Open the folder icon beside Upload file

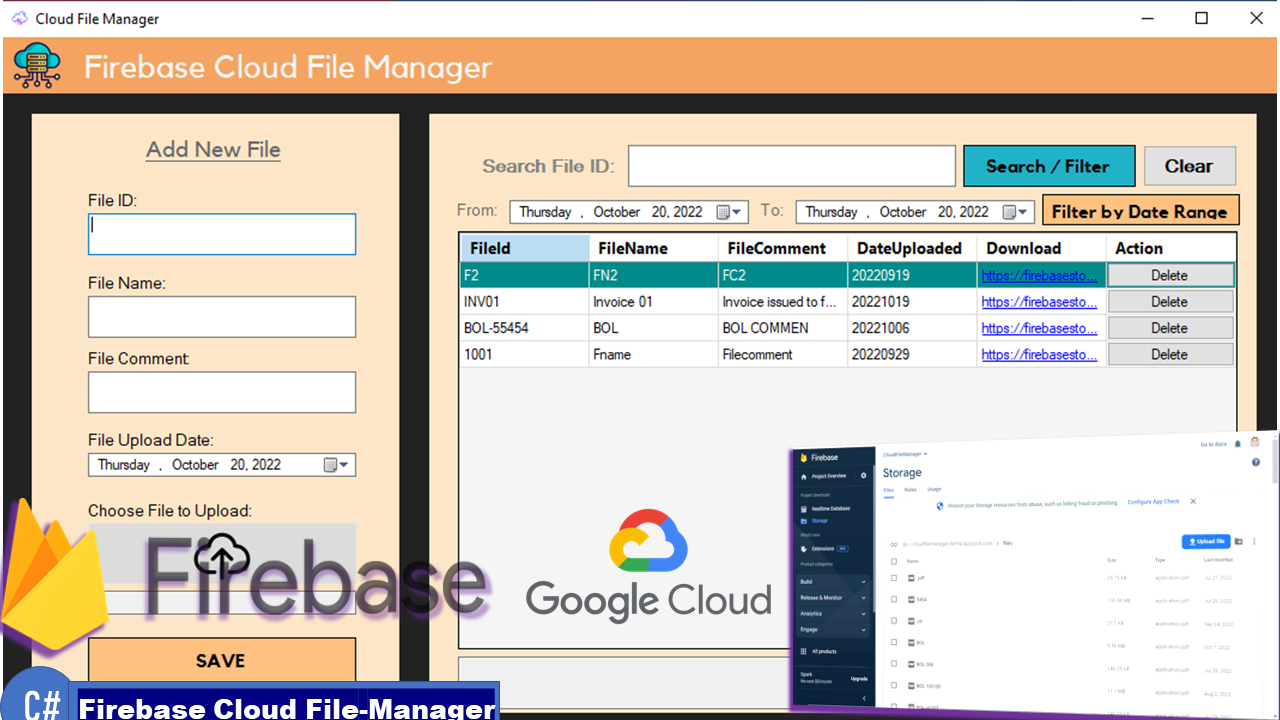(1239, 542)
